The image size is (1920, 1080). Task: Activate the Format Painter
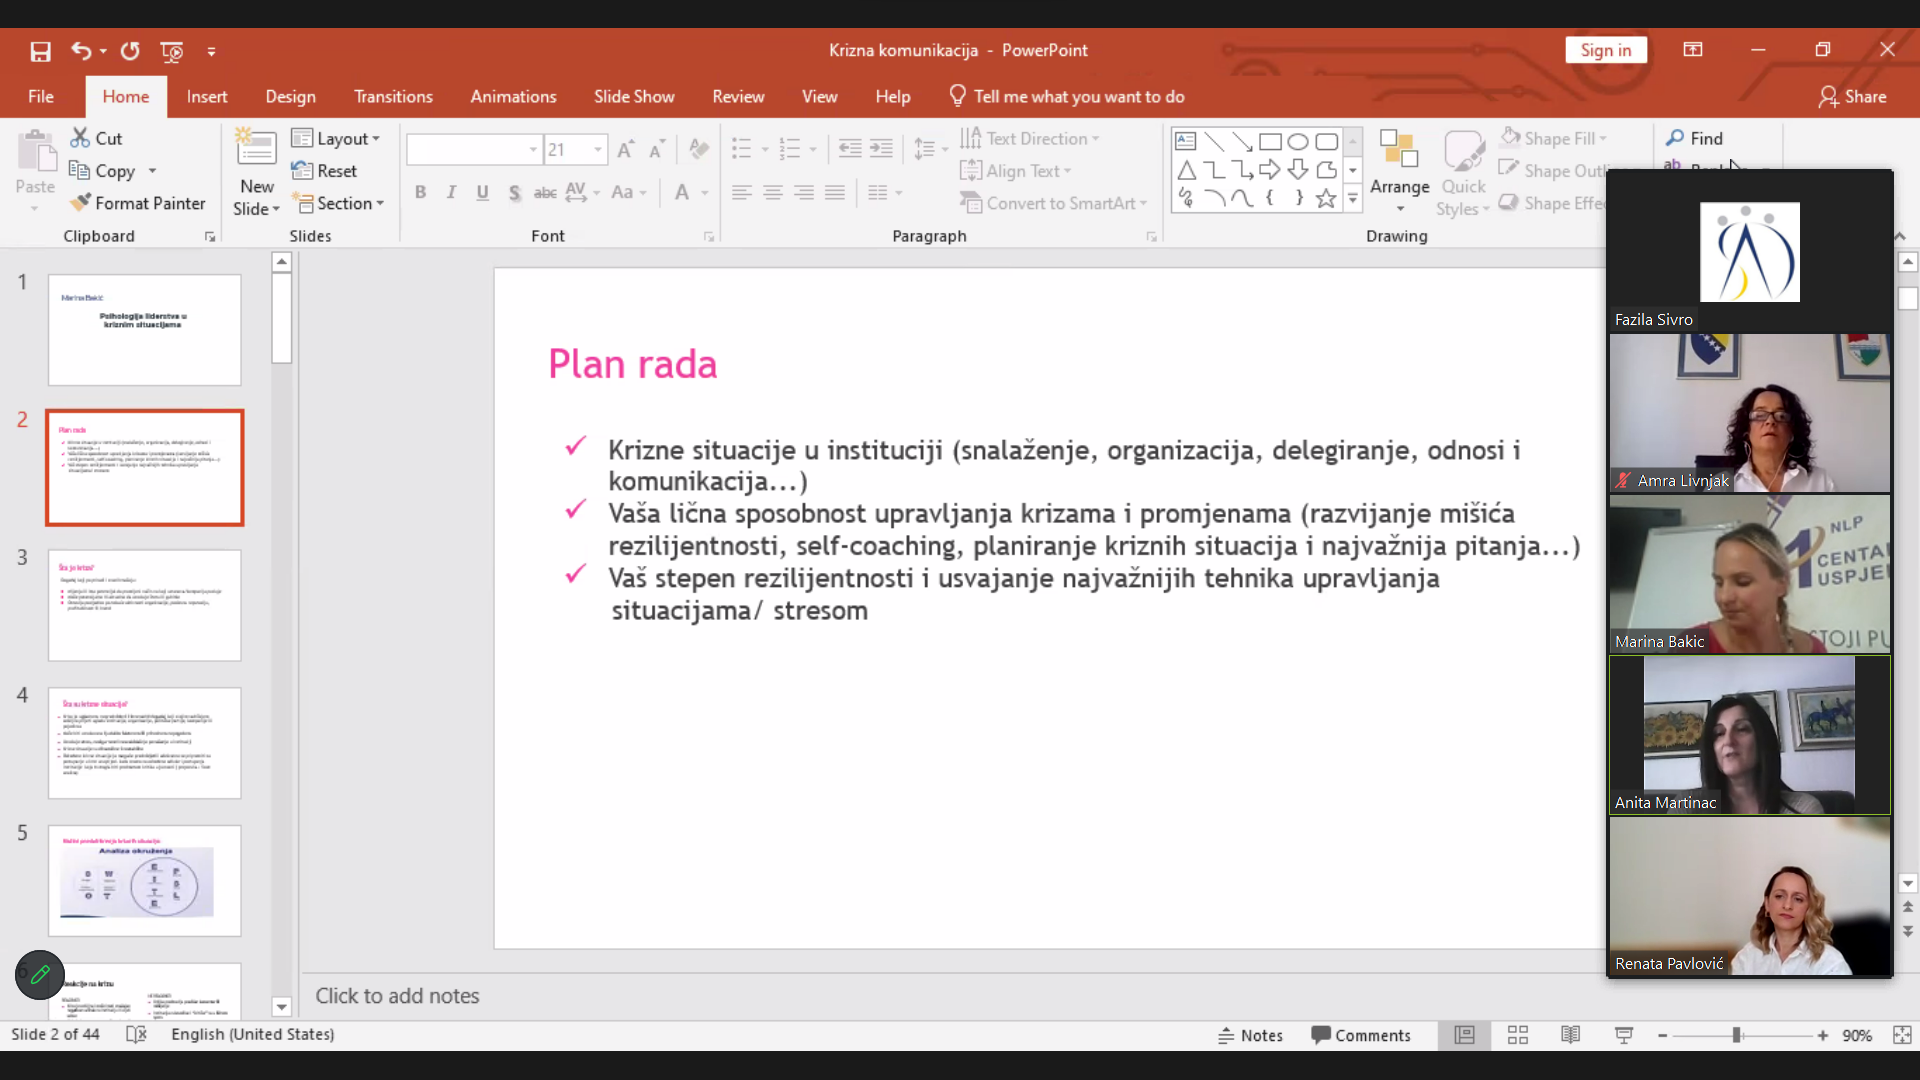pyautogui.click(x=138, y=203)
